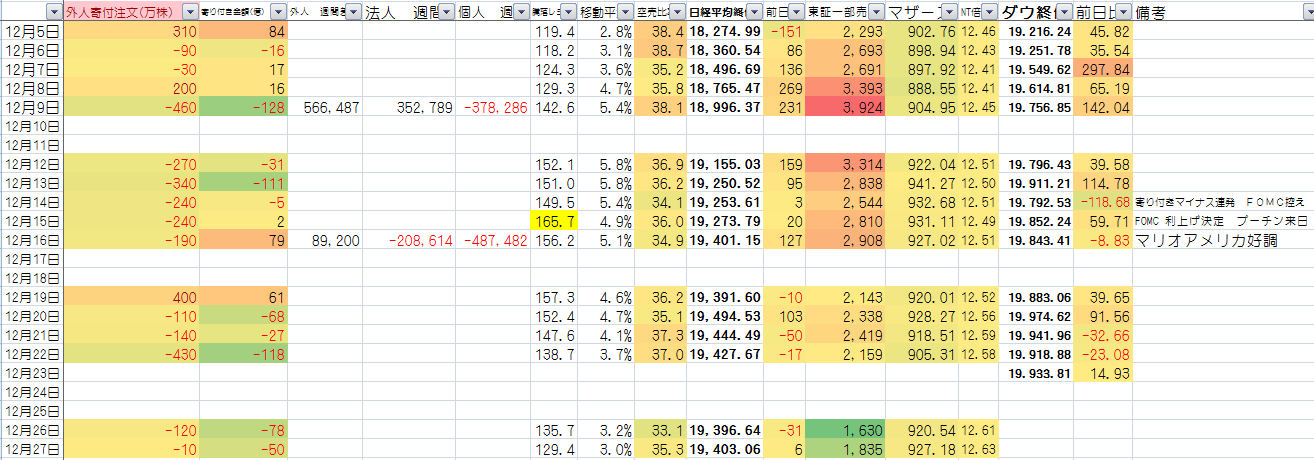Open the ダウ終値 column filter dropdown
The image size is (1314, 460).
(1064, 13)
